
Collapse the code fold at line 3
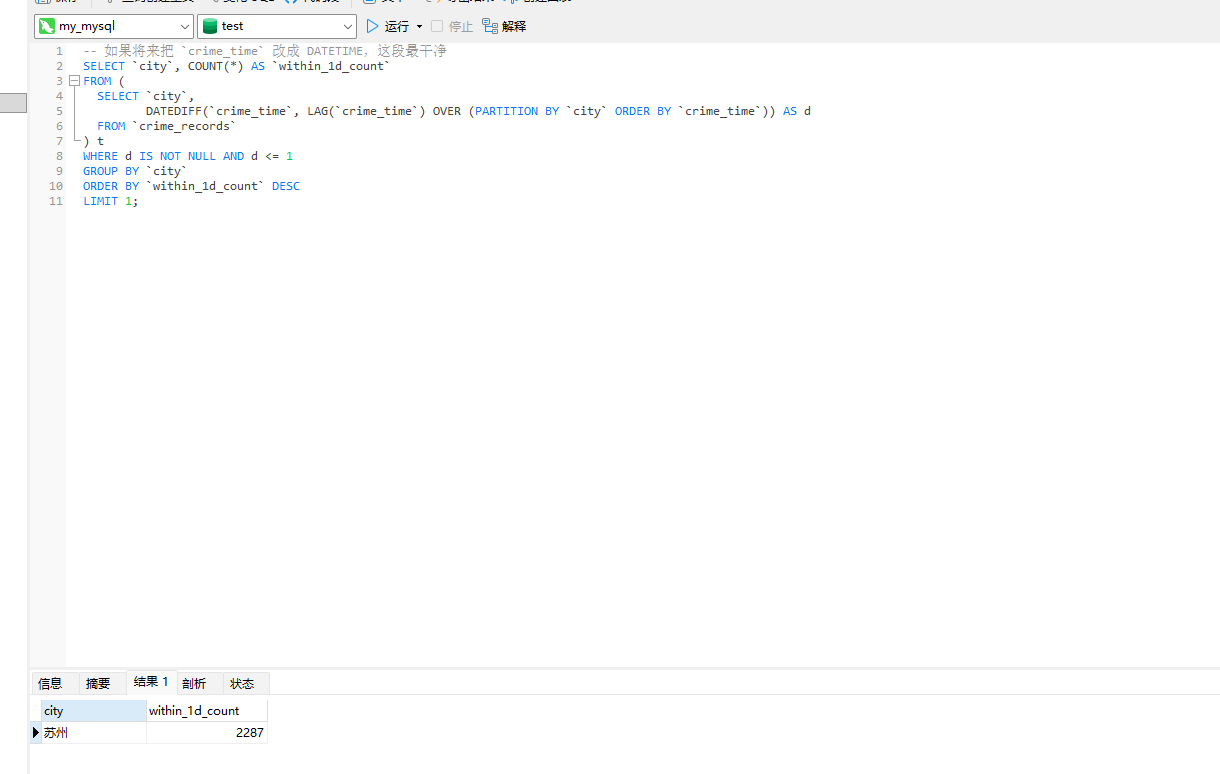(x=74, y=81)
